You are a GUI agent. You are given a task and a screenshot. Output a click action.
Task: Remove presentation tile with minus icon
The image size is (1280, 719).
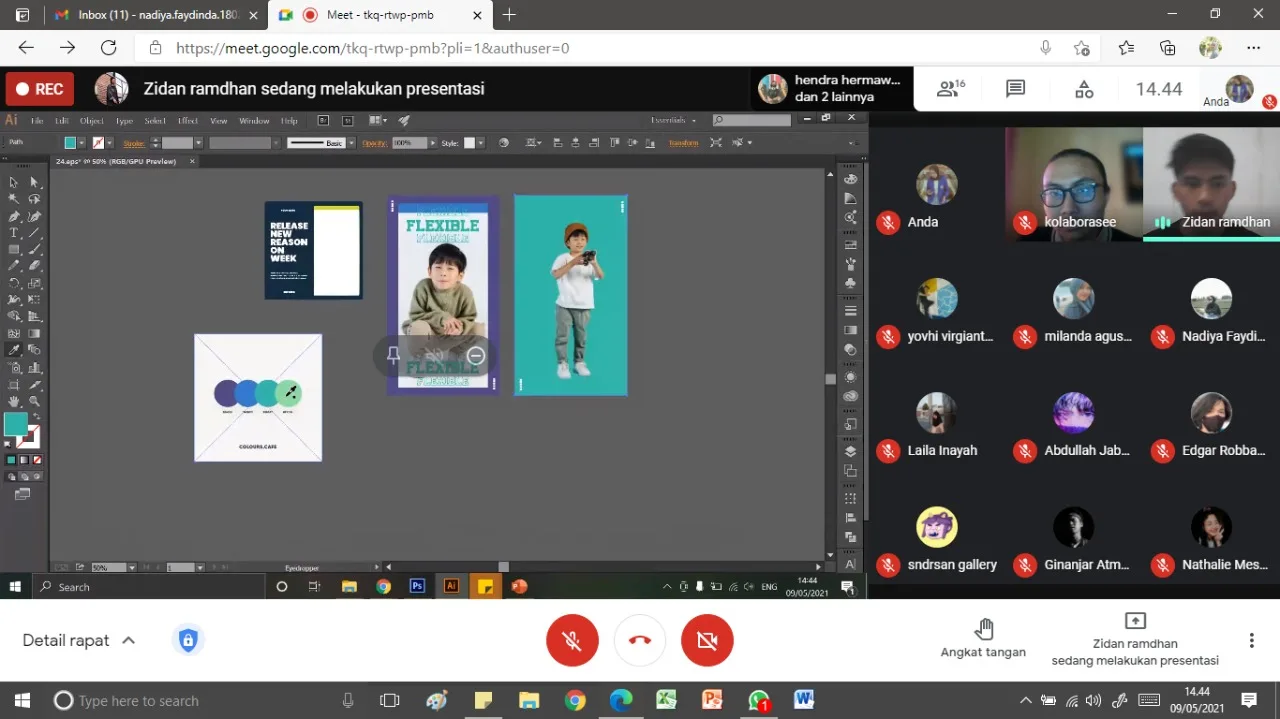pos(476,355)
